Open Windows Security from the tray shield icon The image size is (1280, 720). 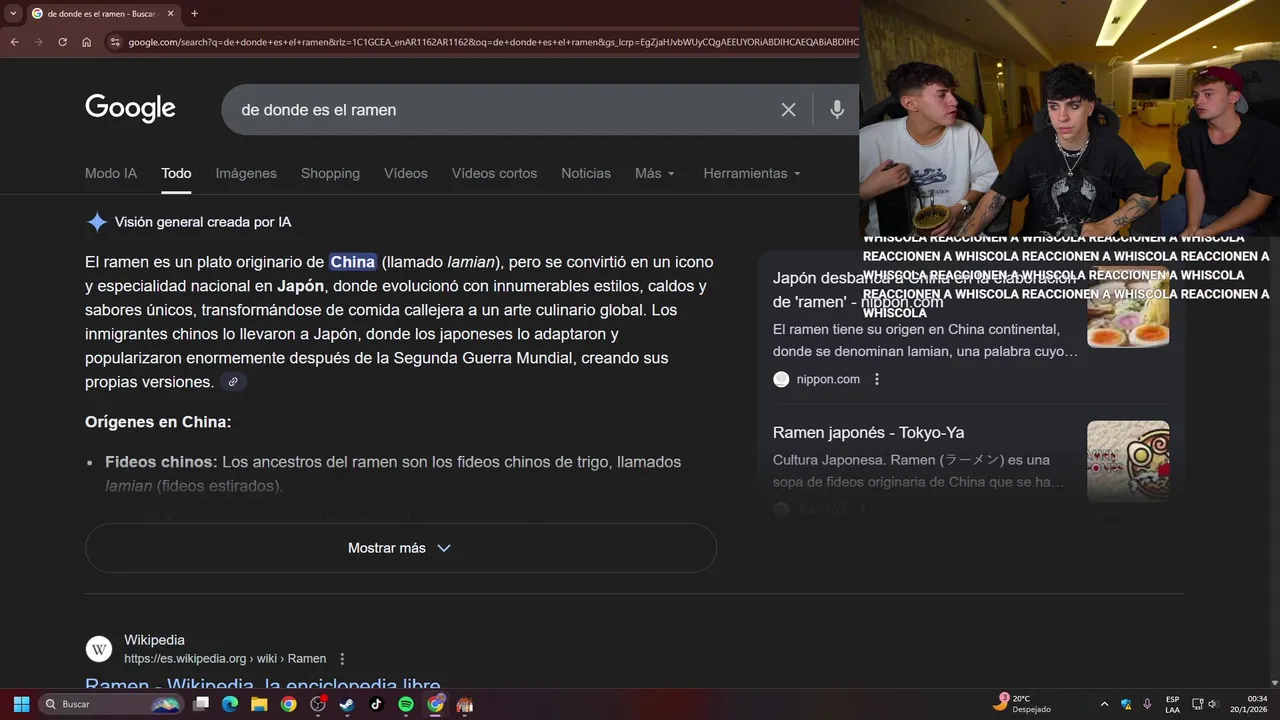(x=1126, y=704)
